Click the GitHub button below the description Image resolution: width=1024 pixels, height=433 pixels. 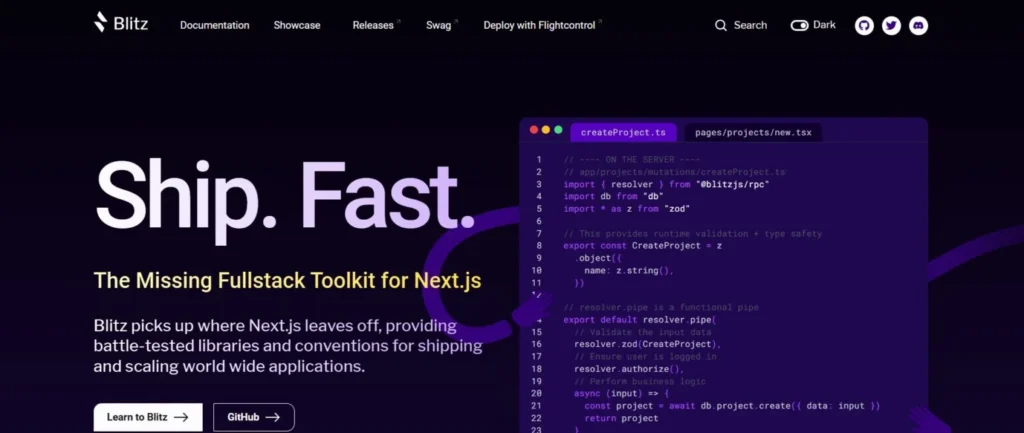click(253, 417)
